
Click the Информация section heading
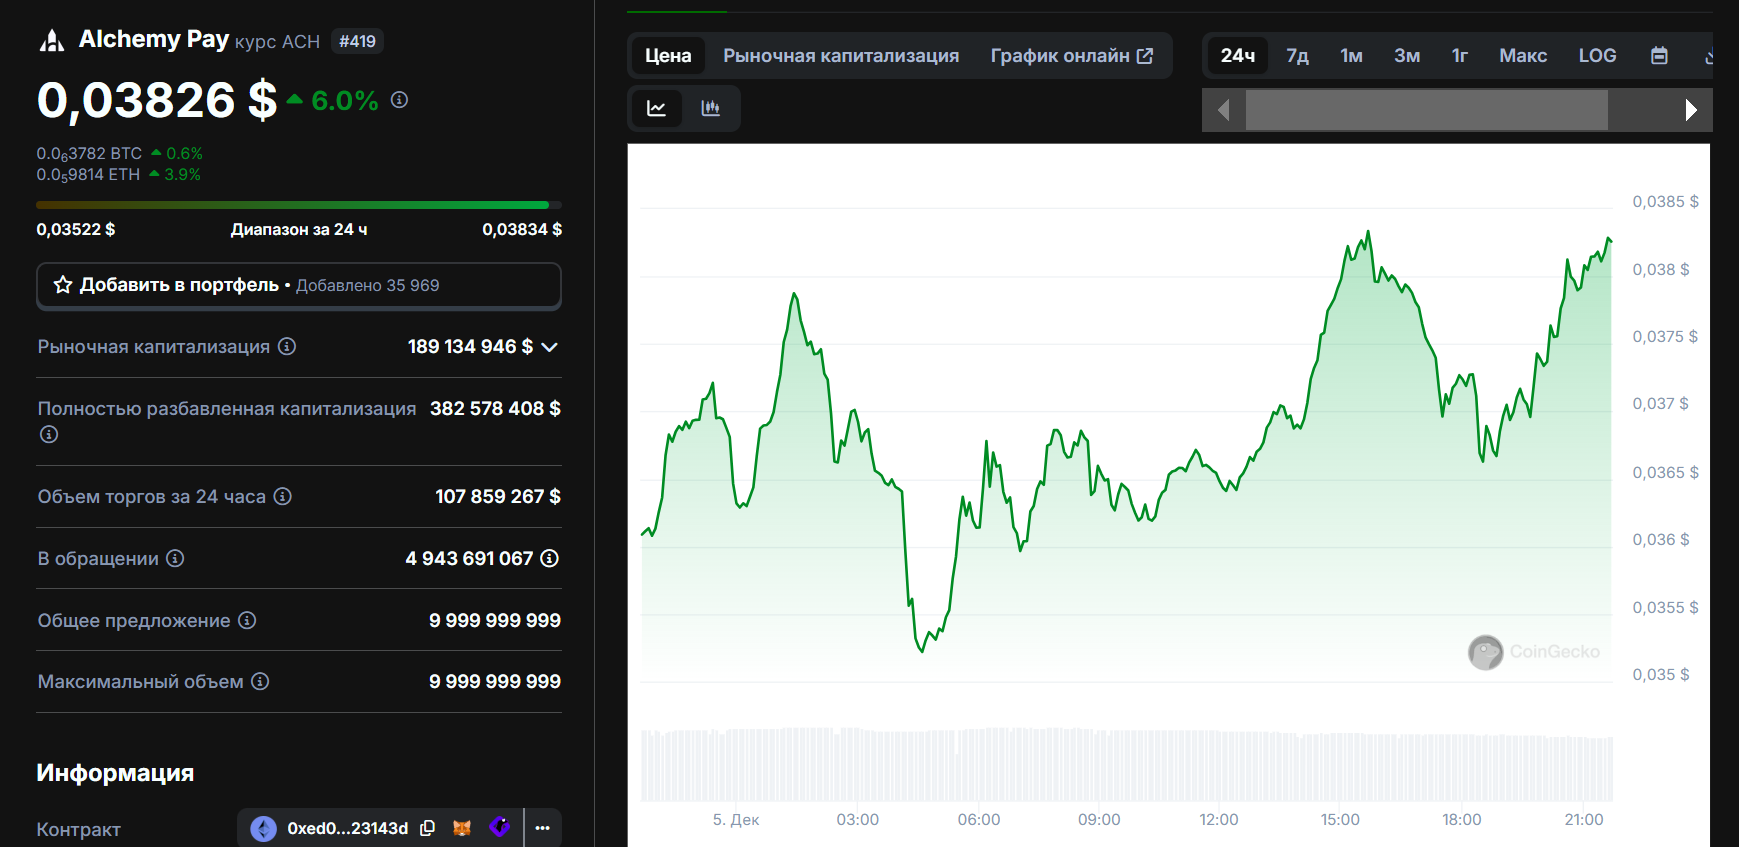[115, 772]
